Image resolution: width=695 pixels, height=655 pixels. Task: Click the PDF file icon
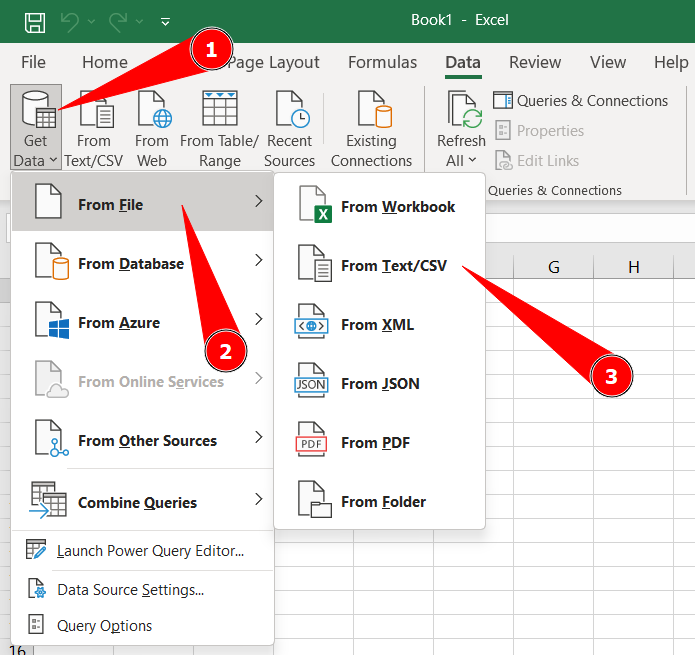pos(311,439)
